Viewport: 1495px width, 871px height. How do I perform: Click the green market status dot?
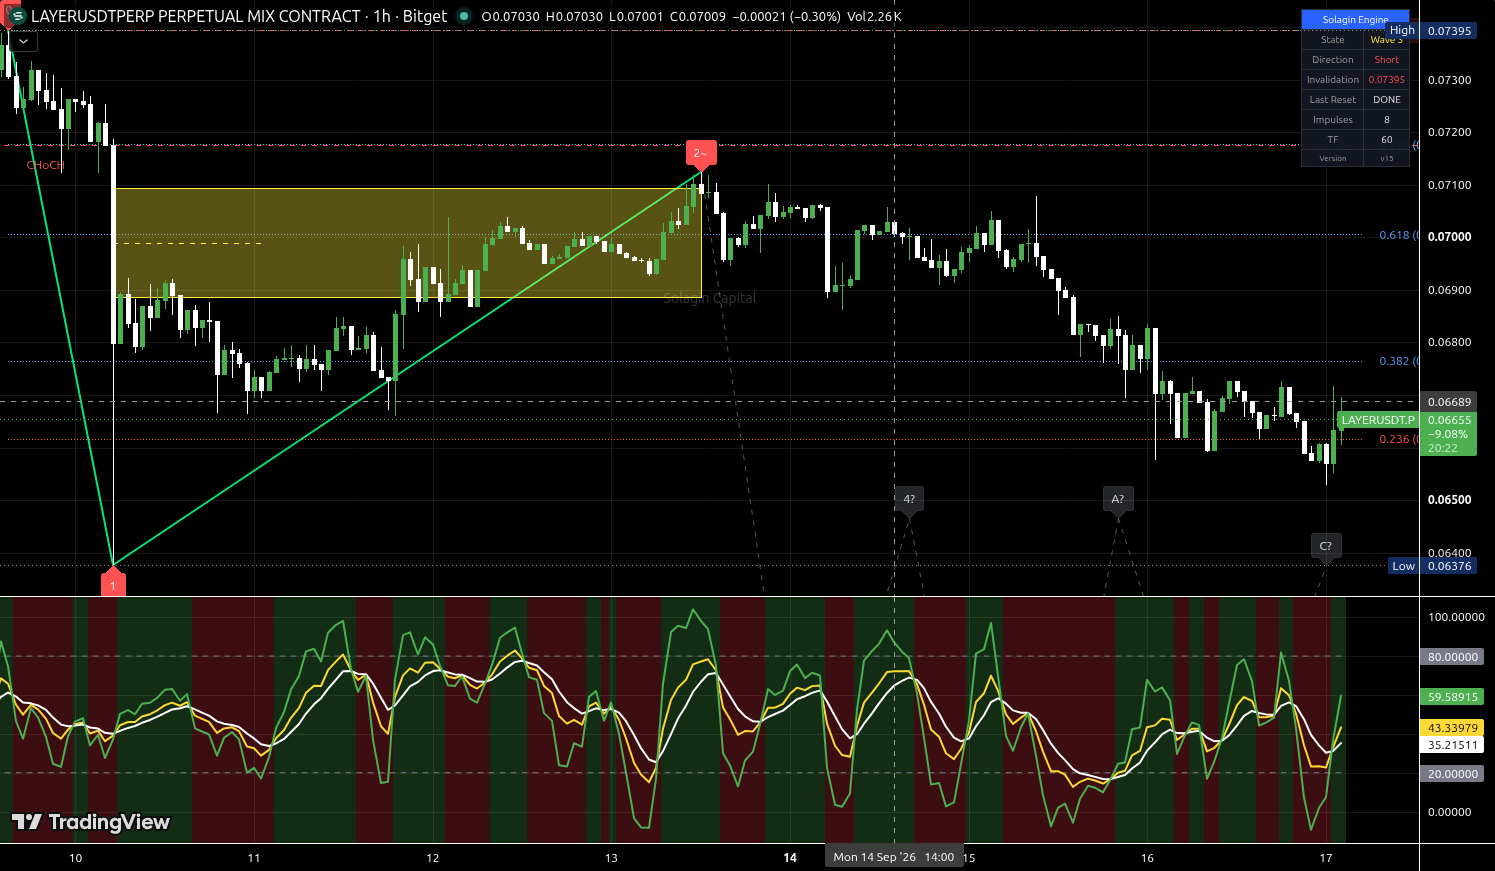pyautogui.click(x=463, y=16)
